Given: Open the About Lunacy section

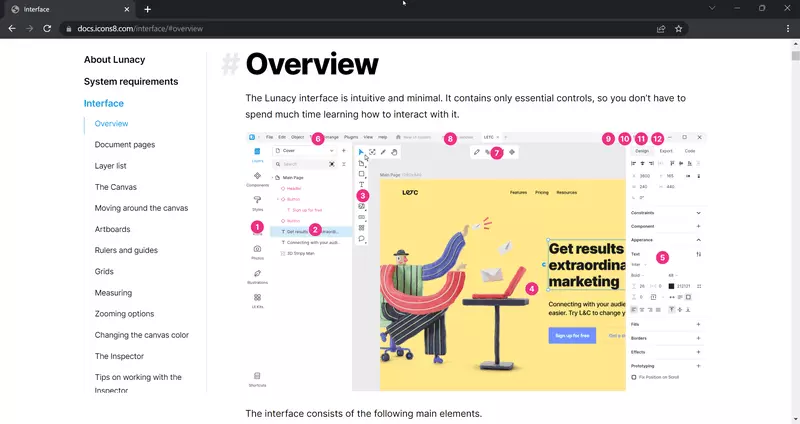Looking at the screenshot, I should (114, 60).
